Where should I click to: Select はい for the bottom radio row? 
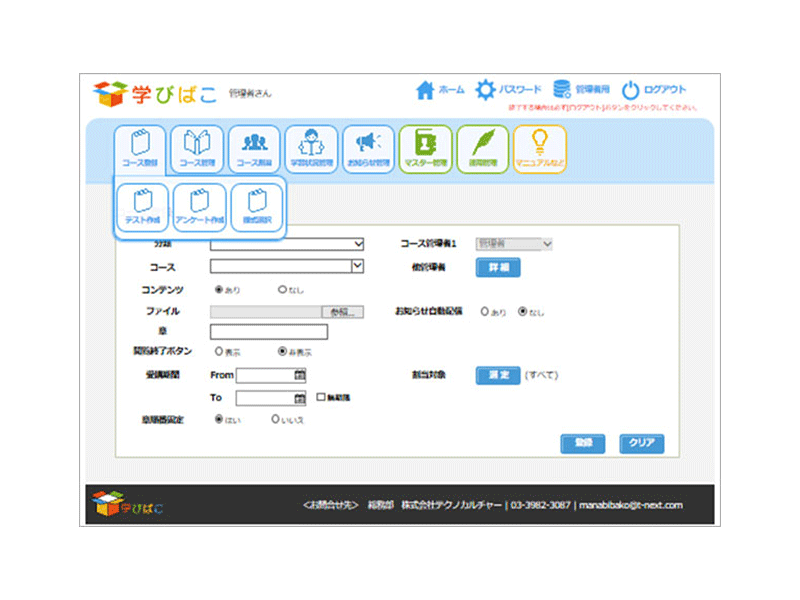219,419
